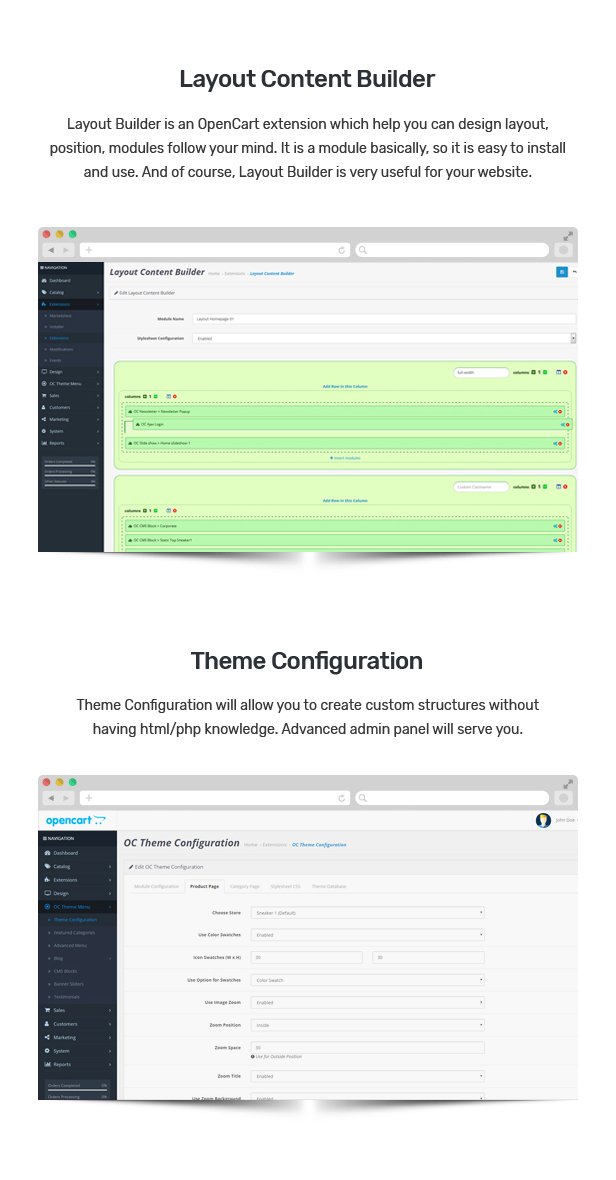Click the Module Name input field
The height and width of the screenshot is (1180, 616).
pyautogui.click(x=384, y=319)
